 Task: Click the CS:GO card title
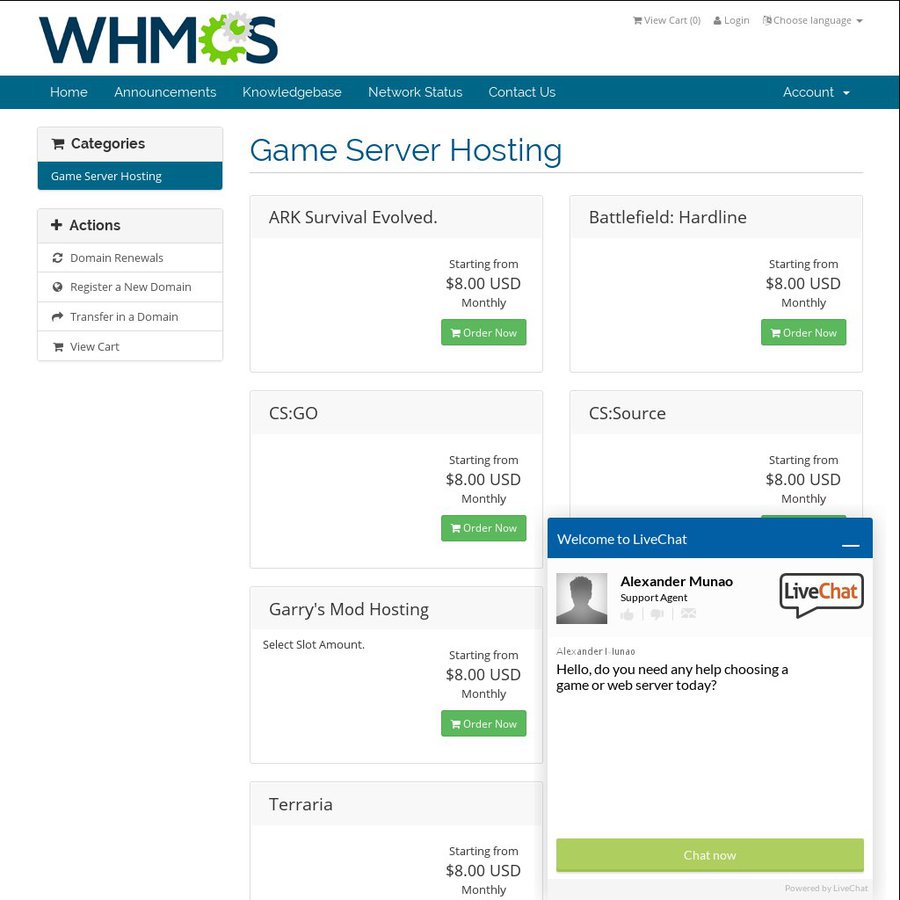click(293, 413)
